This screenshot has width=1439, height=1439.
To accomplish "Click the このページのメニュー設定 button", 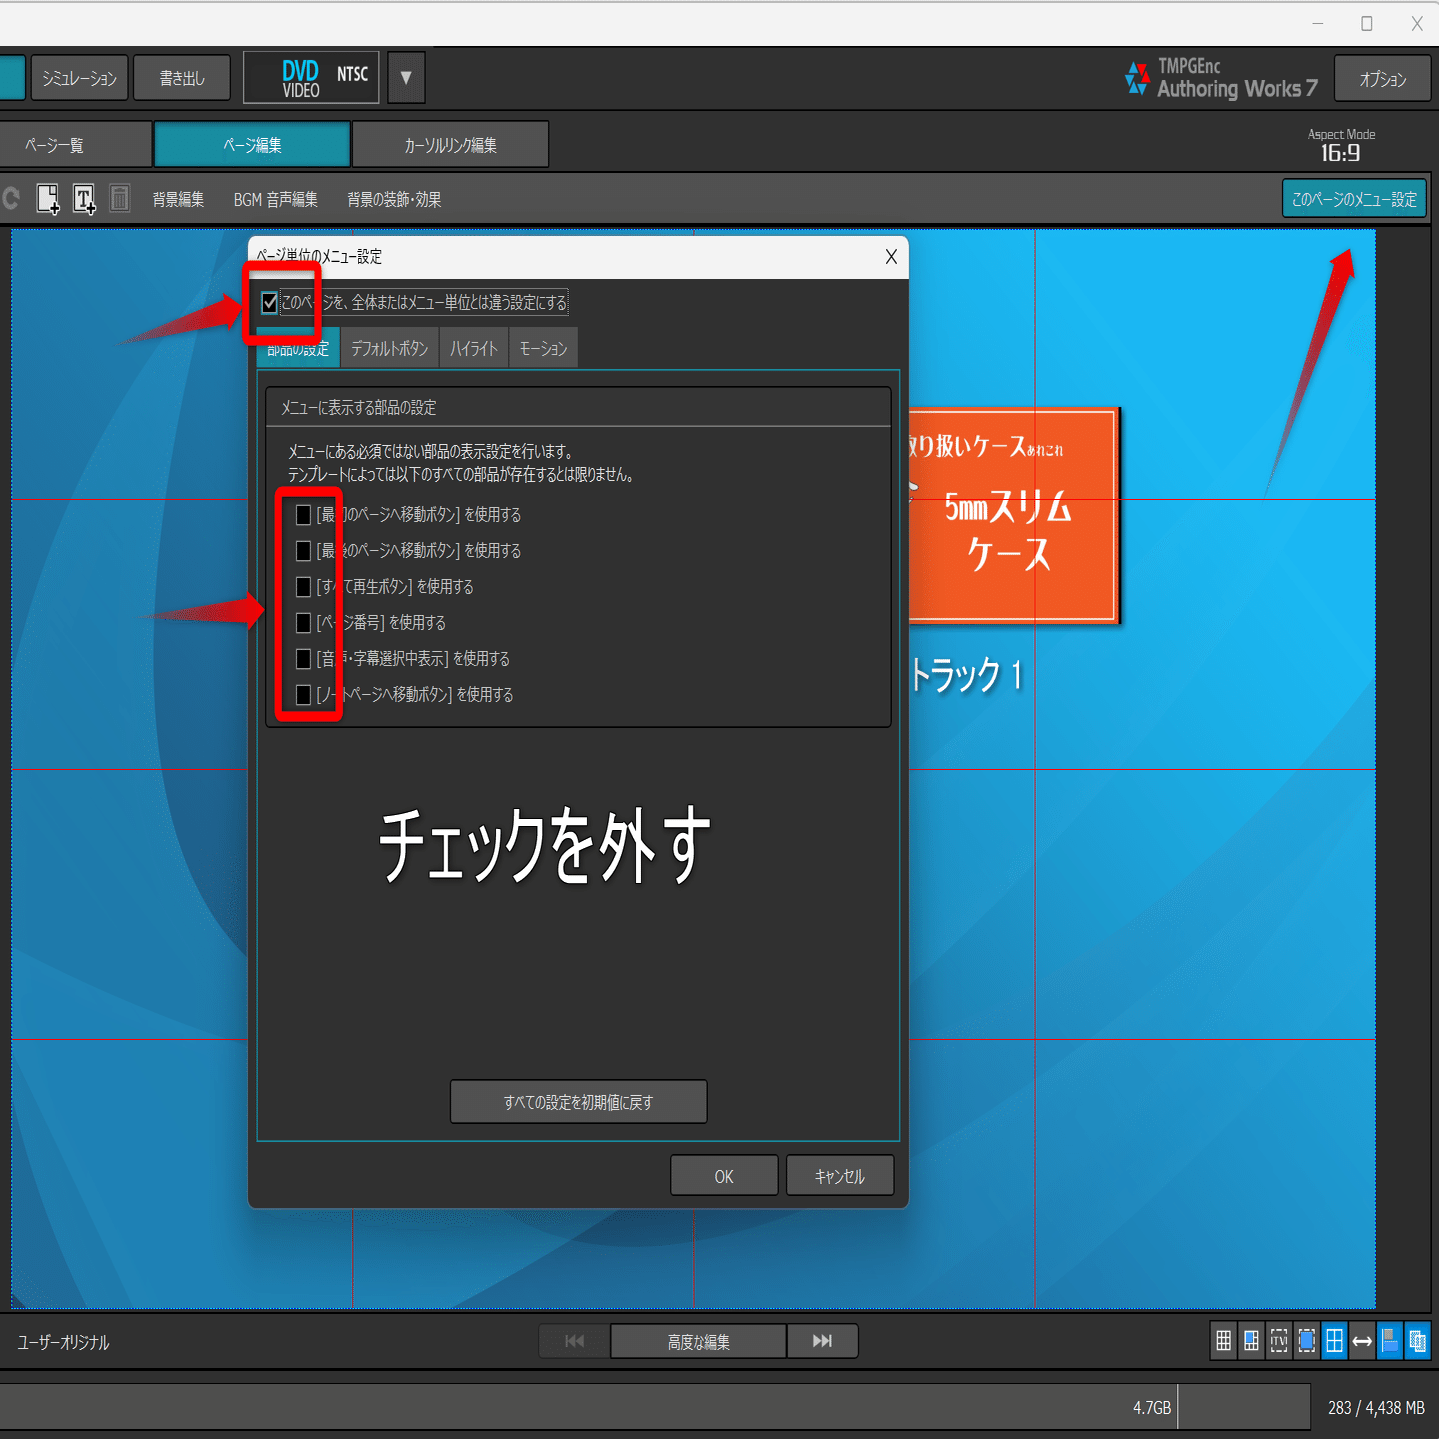I will (1354, 198).
